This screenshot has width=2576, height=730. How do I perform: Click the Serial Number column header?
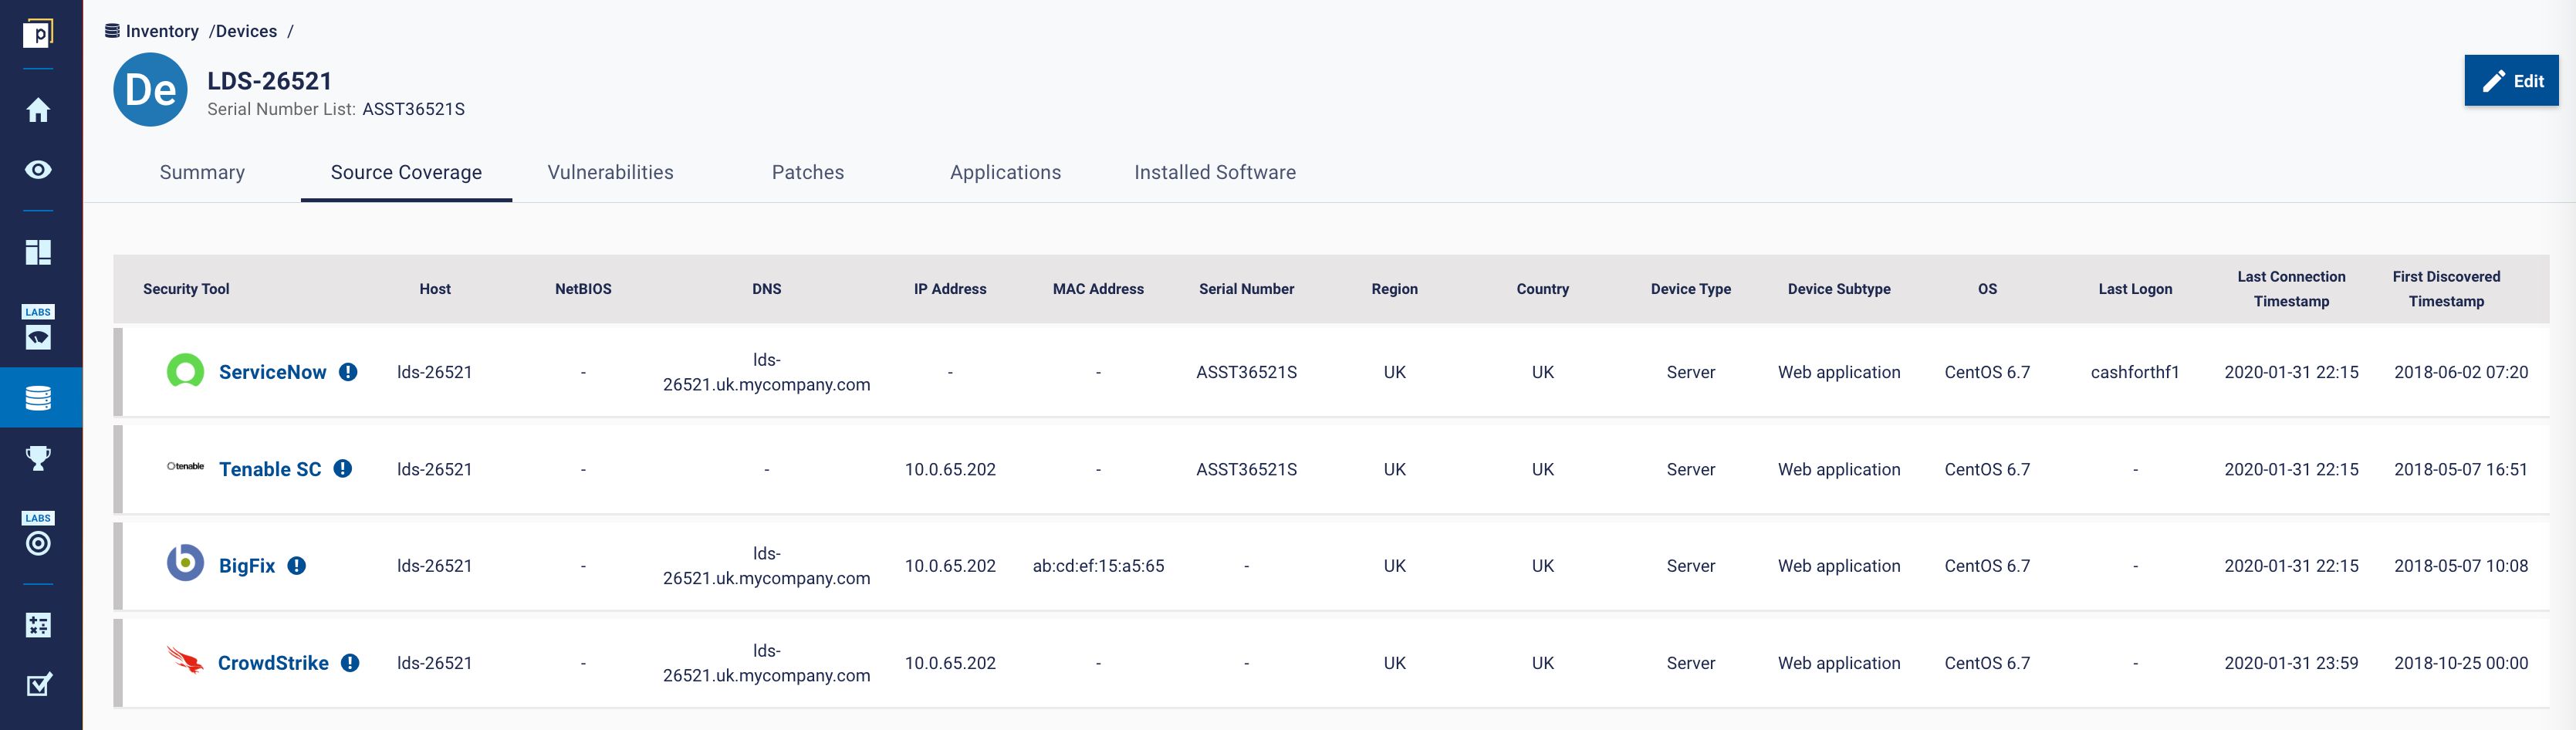coord(1246,289)
